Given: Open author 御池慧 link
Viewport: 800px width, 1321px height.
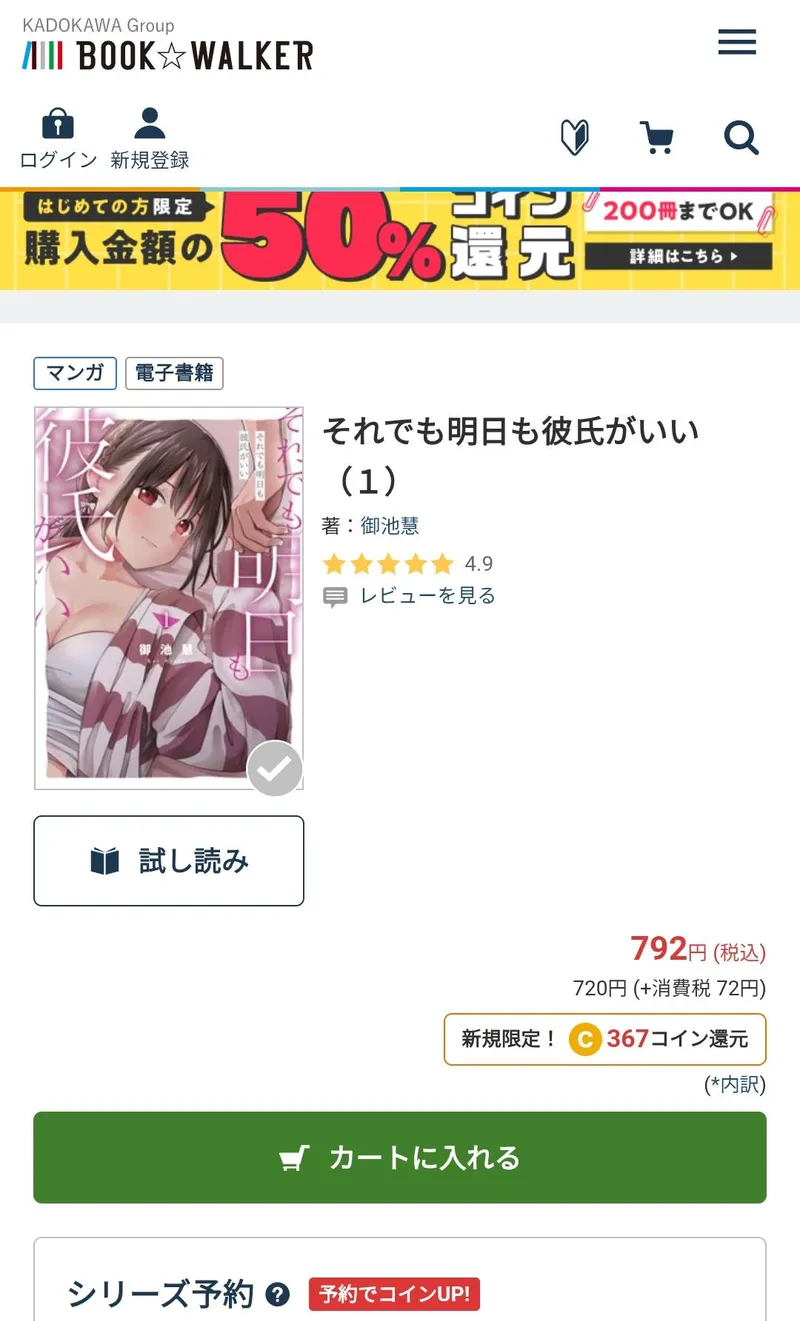Looking at the screenshot, I should [389, 526].
